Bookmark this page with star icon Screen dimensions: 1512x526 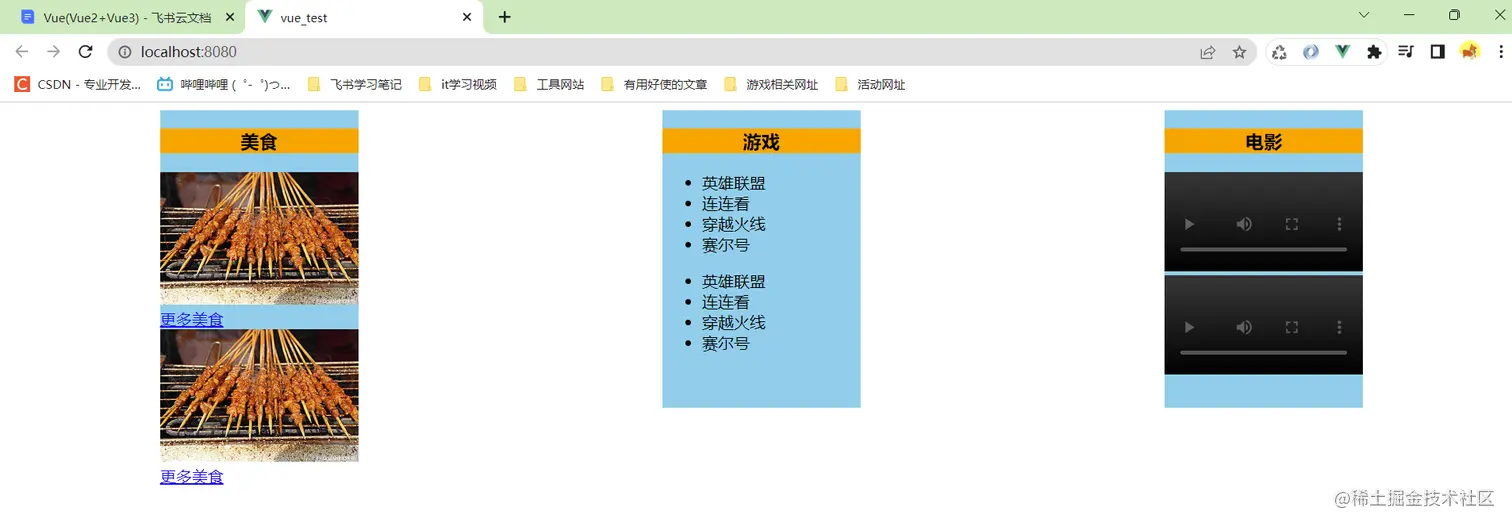pyautogui.click(x=1240, y=52)
